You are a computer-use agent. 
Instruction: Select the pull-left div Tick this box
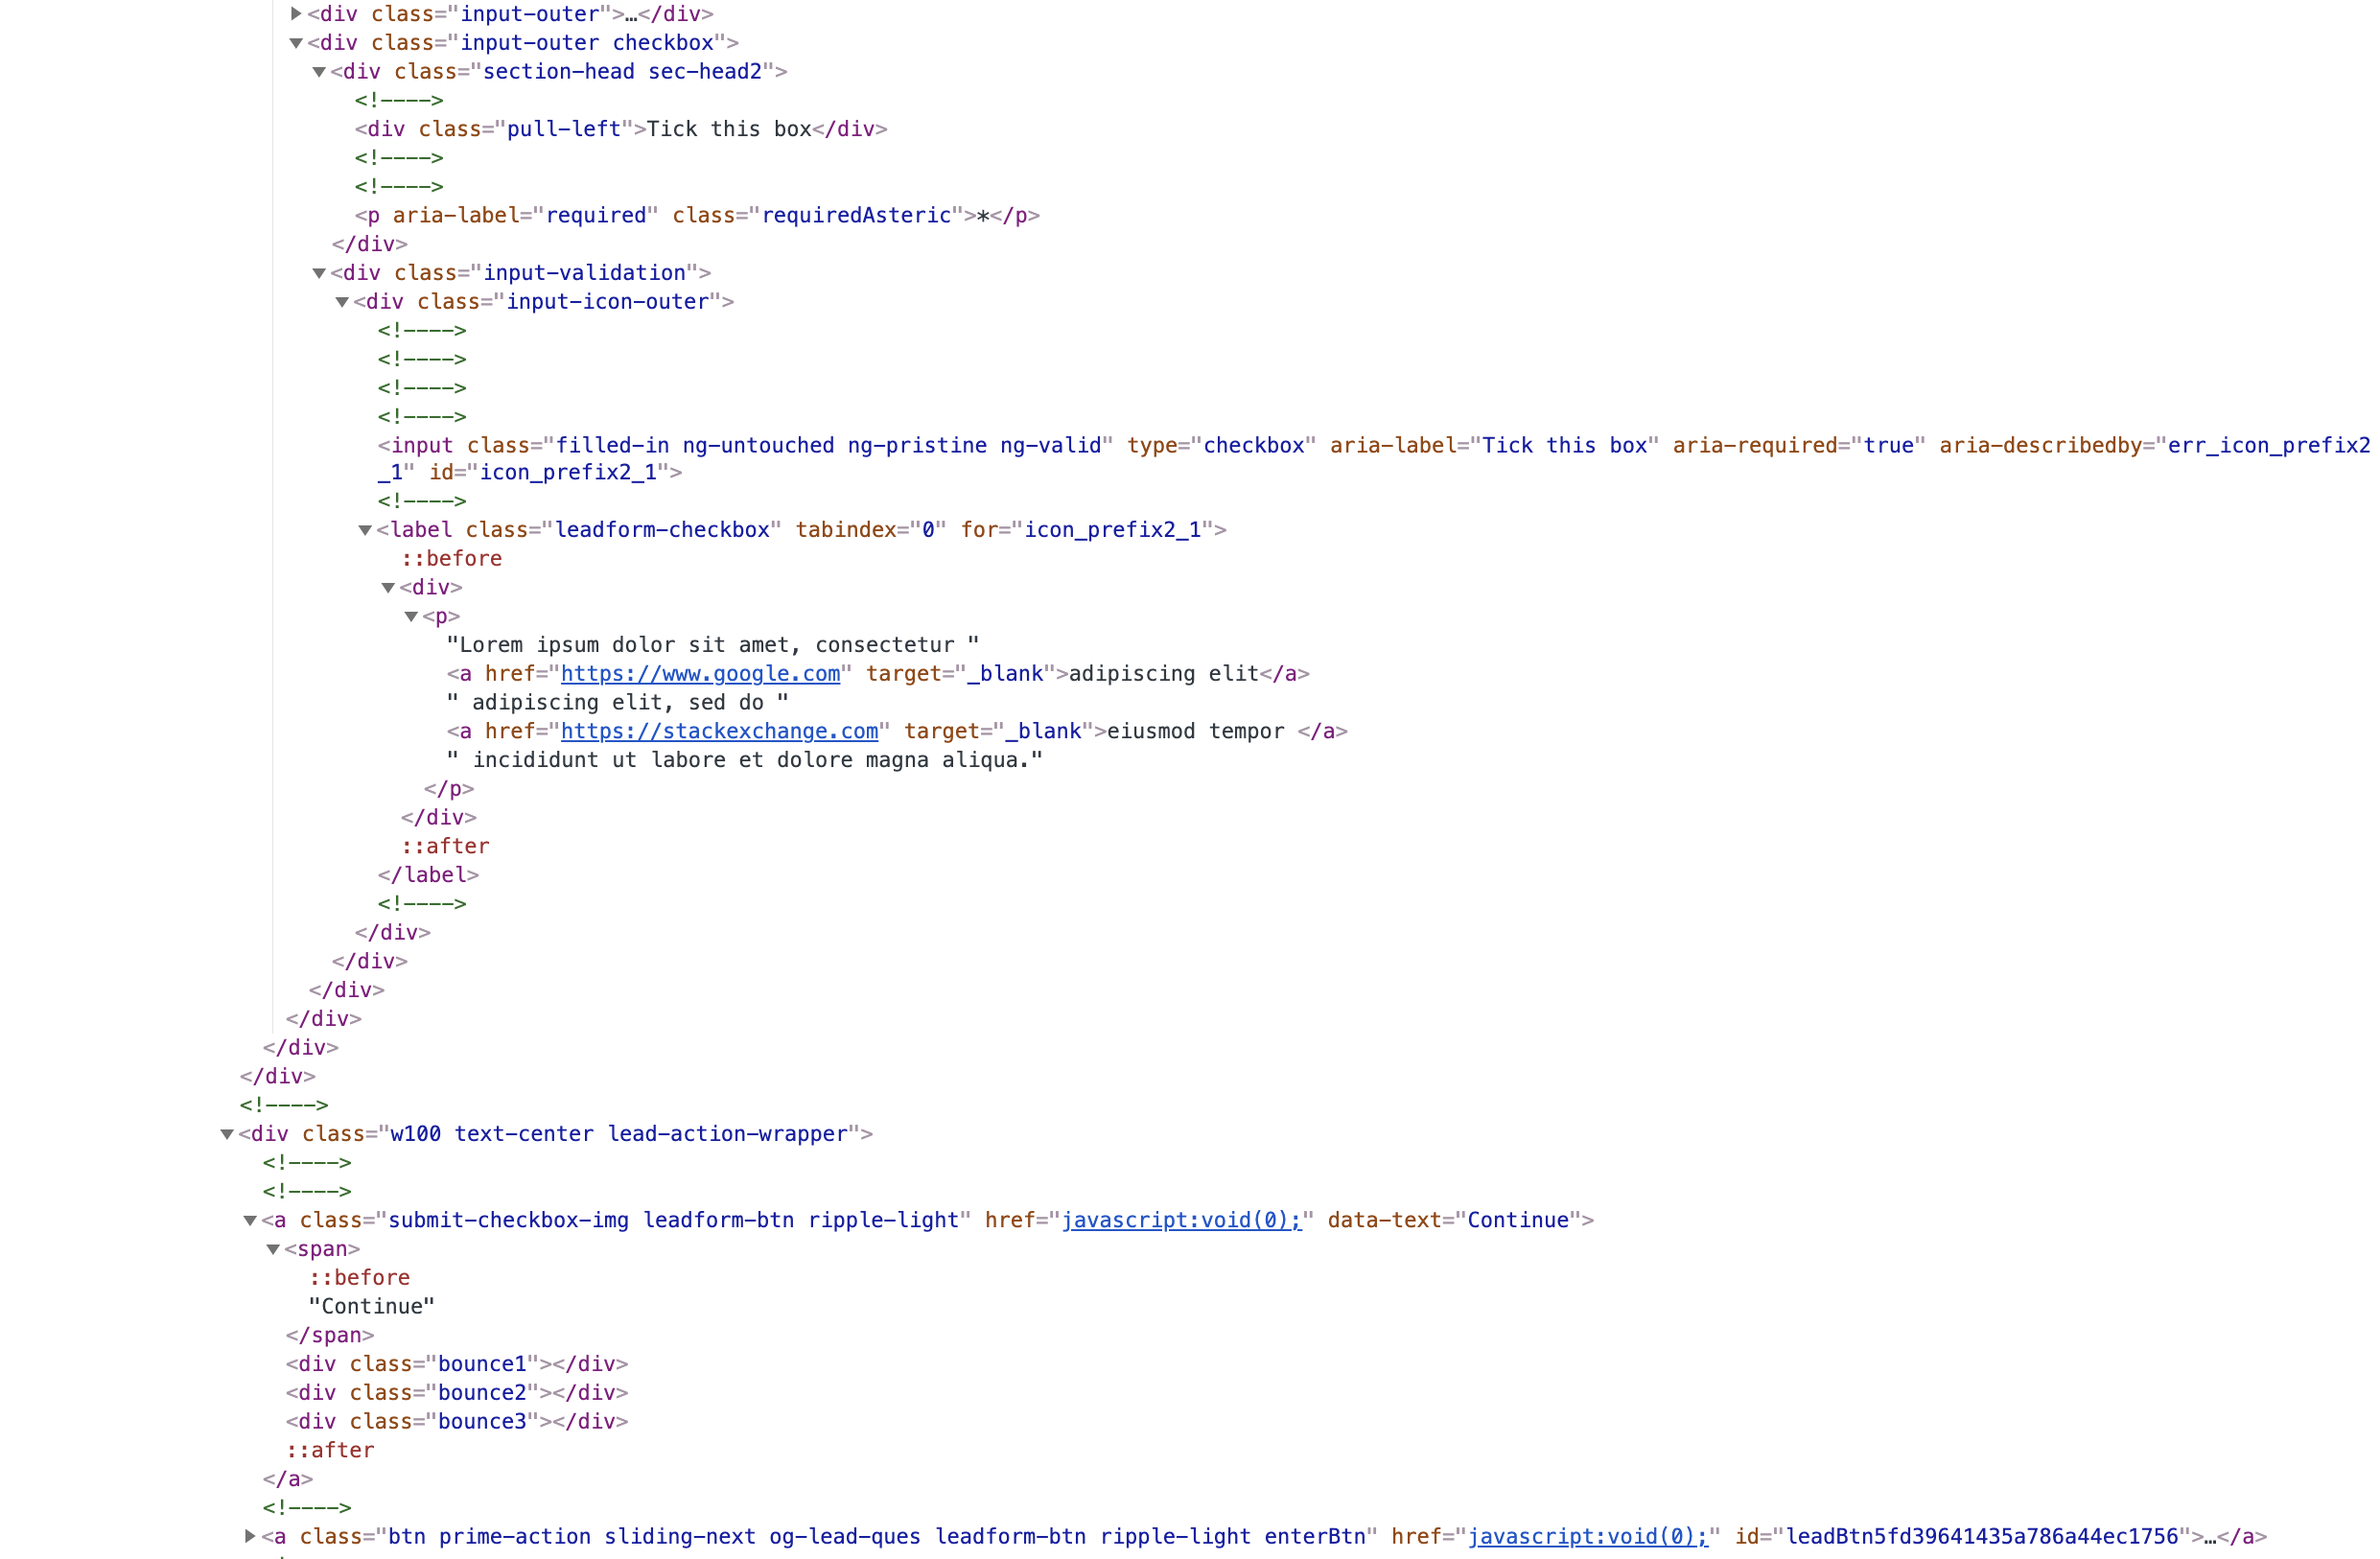(x=620, y=130)
